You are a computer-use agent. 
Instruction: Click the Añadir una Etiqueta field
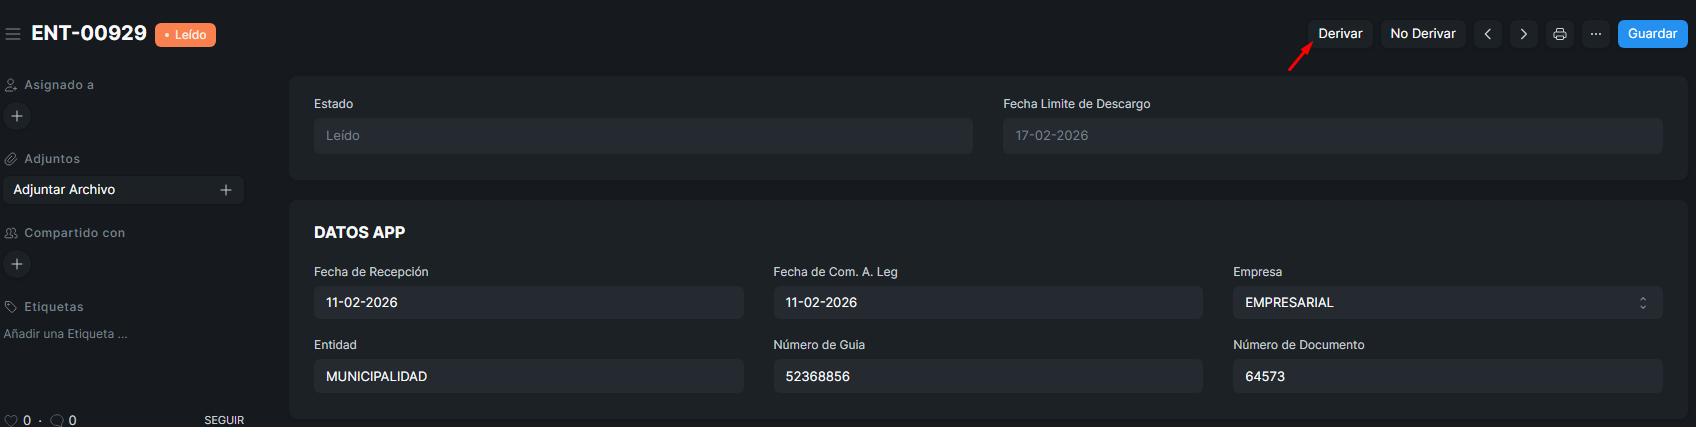(x=66, y=334)
